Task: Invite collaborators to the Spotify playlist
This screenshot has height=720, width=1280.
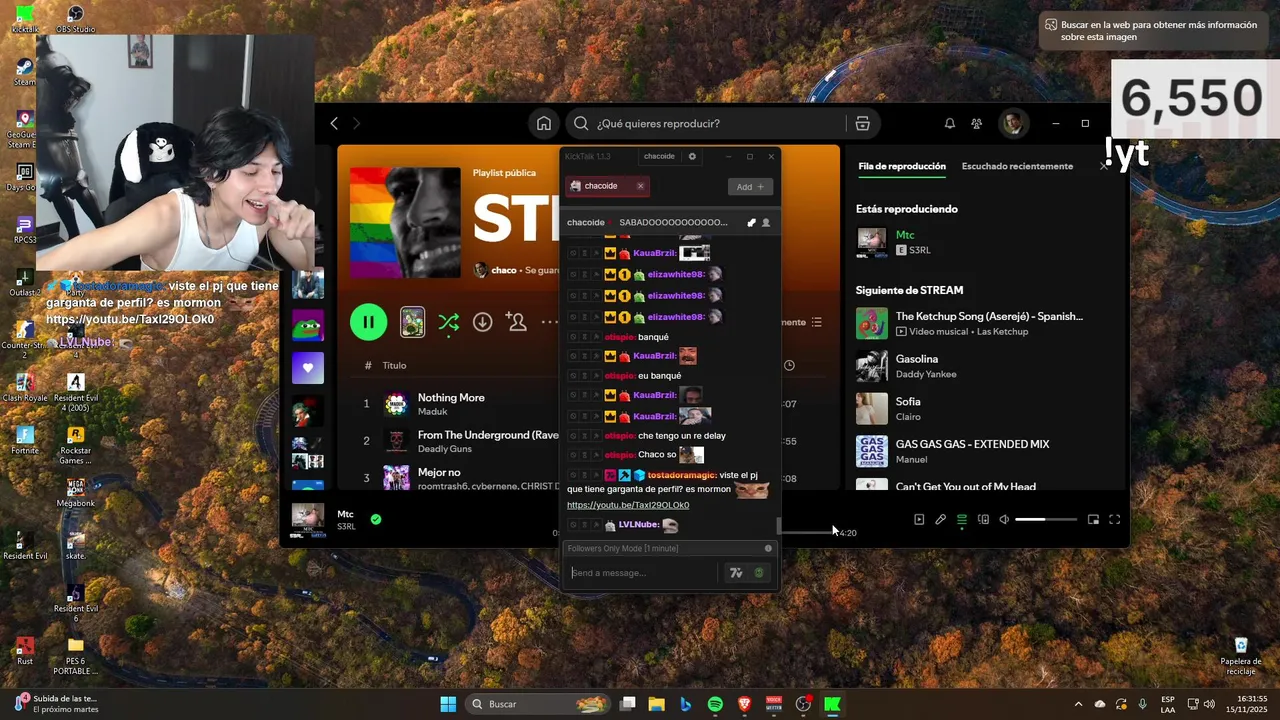Action: [516, 322]
